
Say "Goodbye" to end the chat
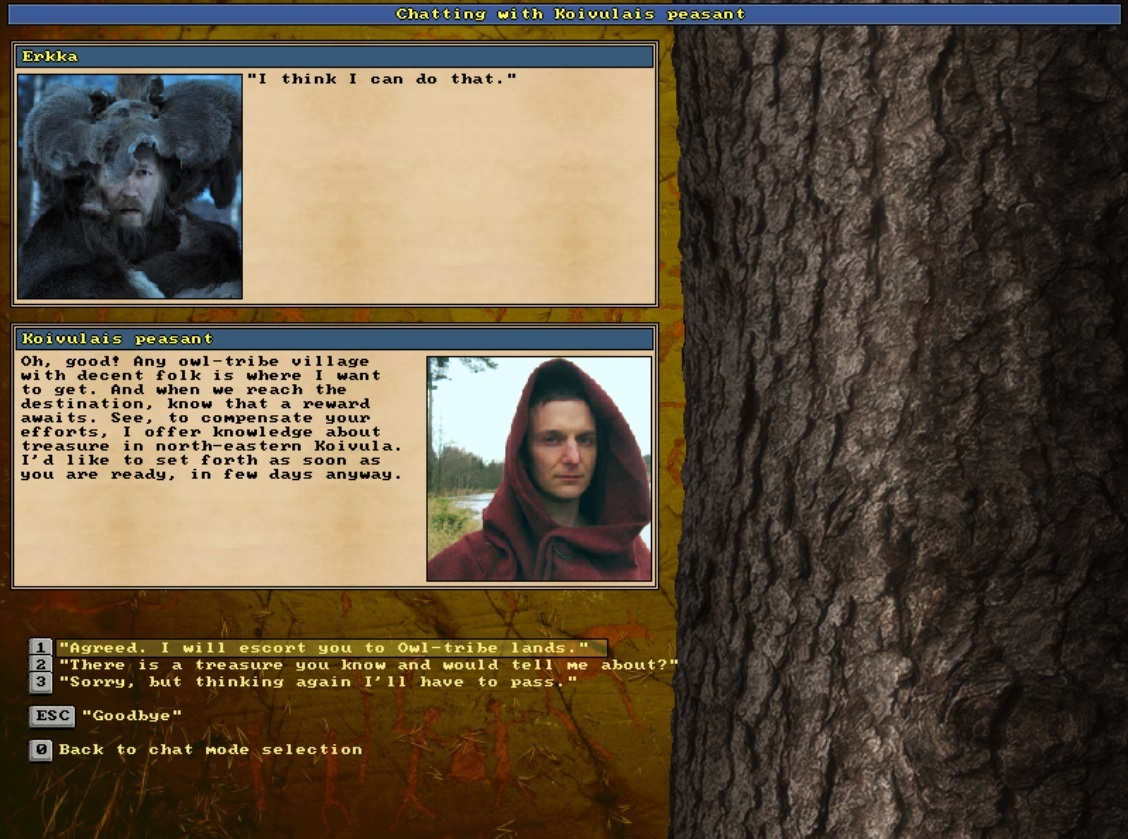pos(132,716)
